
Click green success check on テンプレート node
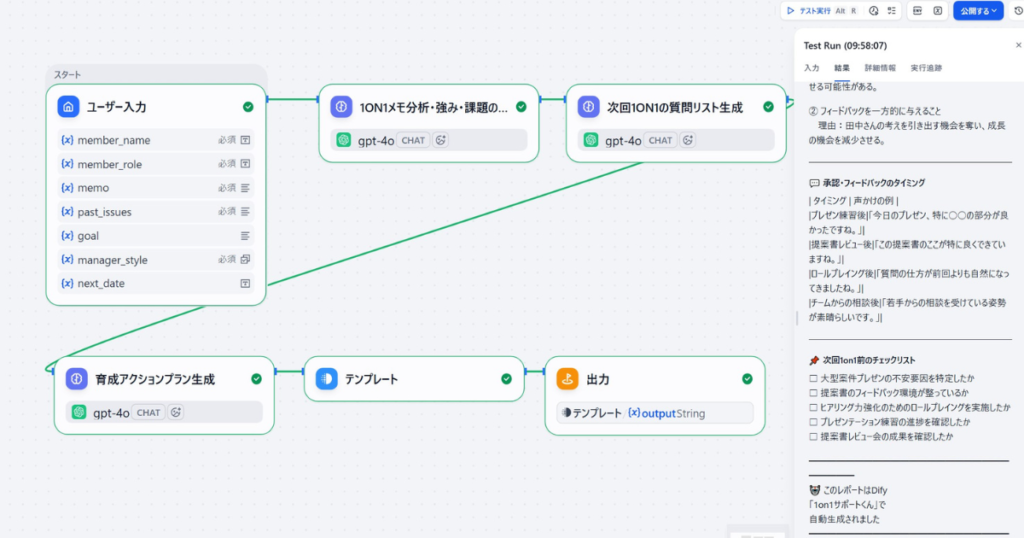[506, 379]
